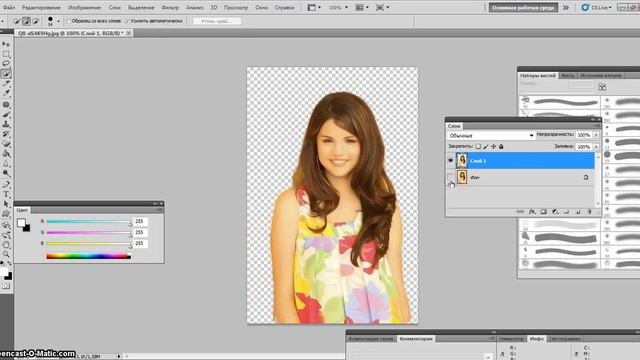640x360 pixels.
Task: Open the blend mode 'Обычные' dropdown
Action: 490,135
